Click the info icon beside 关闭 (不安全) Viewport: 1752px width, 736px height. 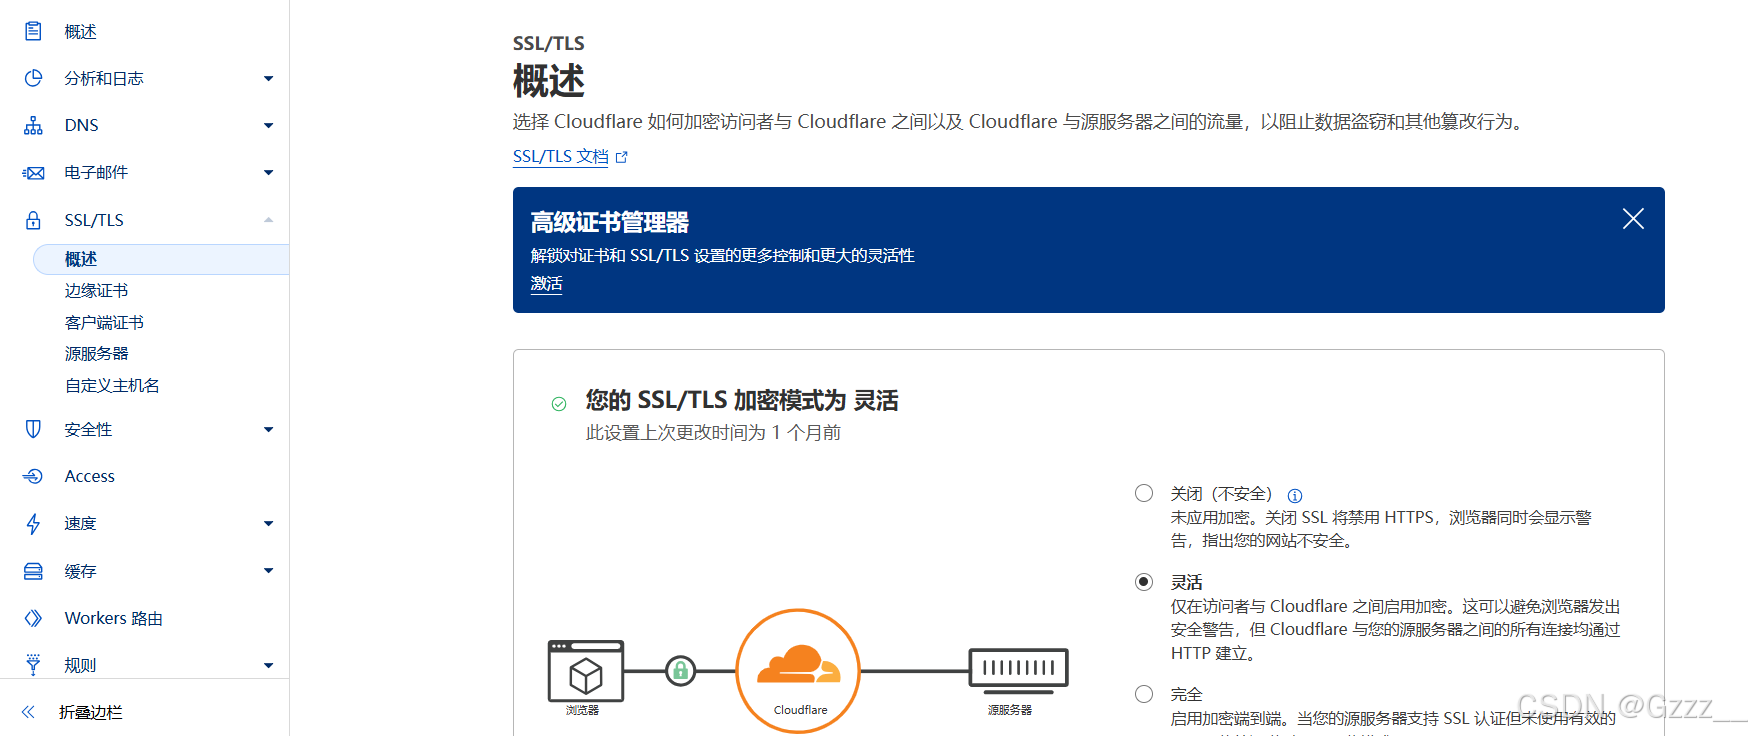1294,496
